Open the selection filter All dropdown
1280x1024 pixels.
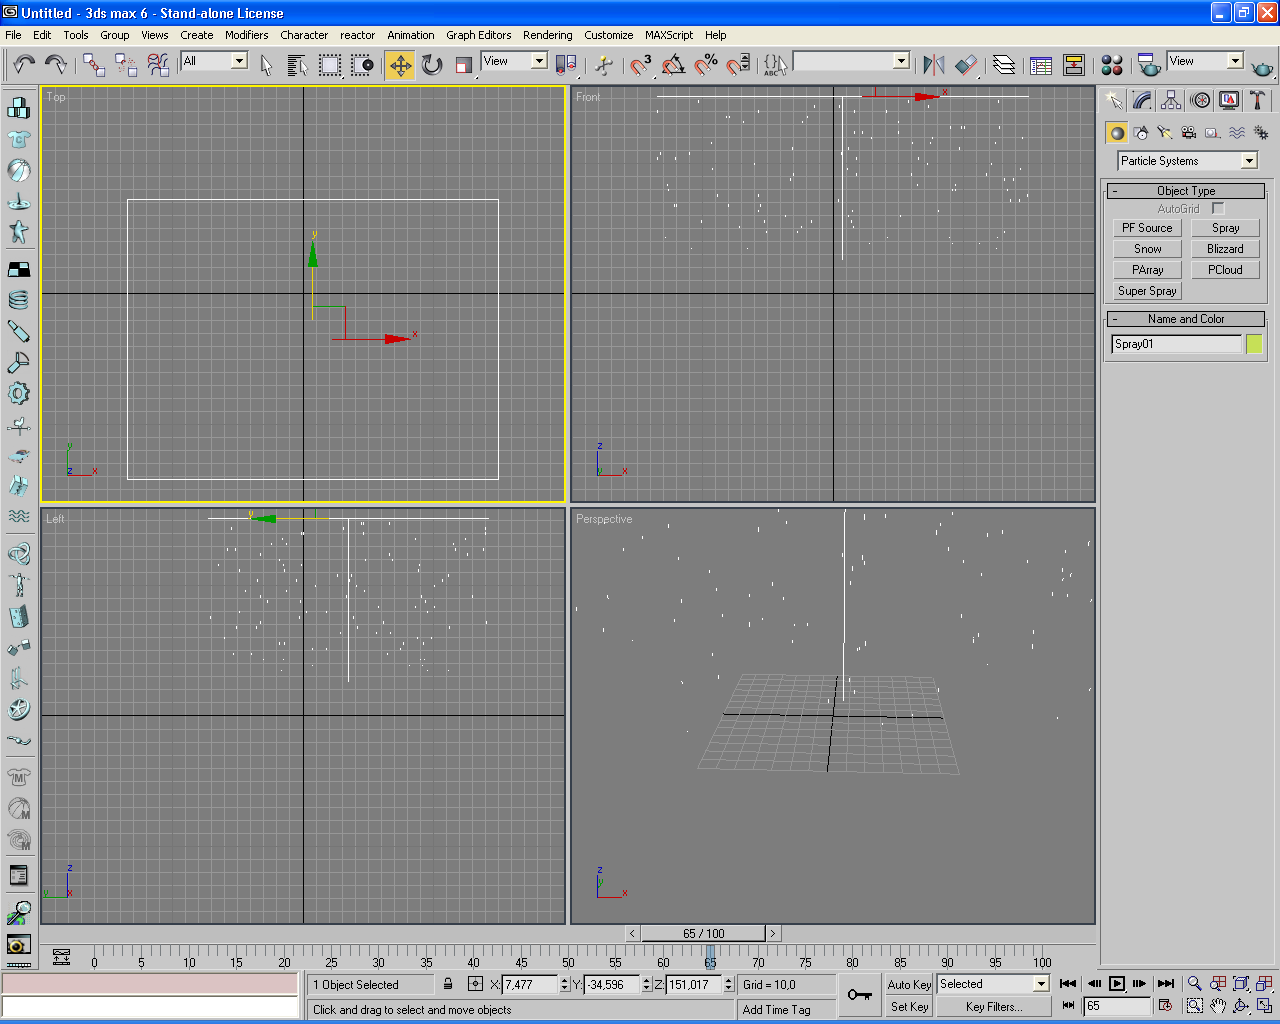click(x=239, y=61)
